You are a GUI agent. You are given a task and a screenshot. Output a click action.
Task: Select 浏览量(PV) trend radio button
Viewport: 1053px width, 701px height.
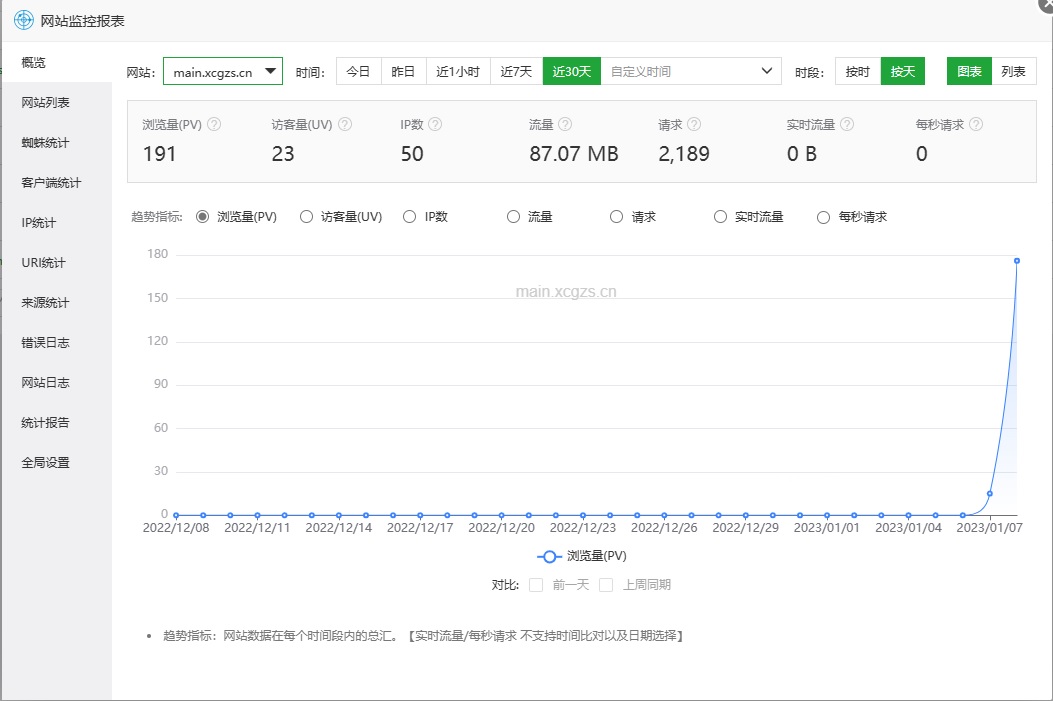click(x=202, y=217)
